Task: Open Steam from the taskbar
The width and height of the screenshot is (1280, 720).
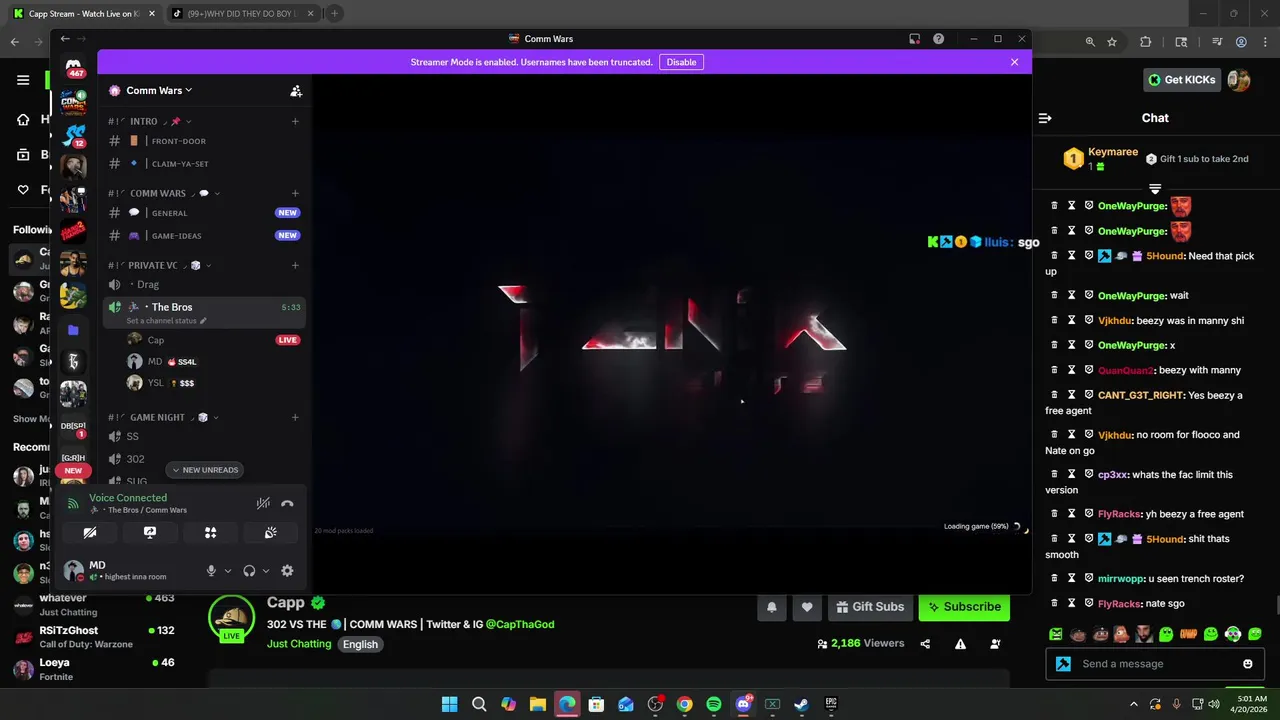Action: click(801, 704)
